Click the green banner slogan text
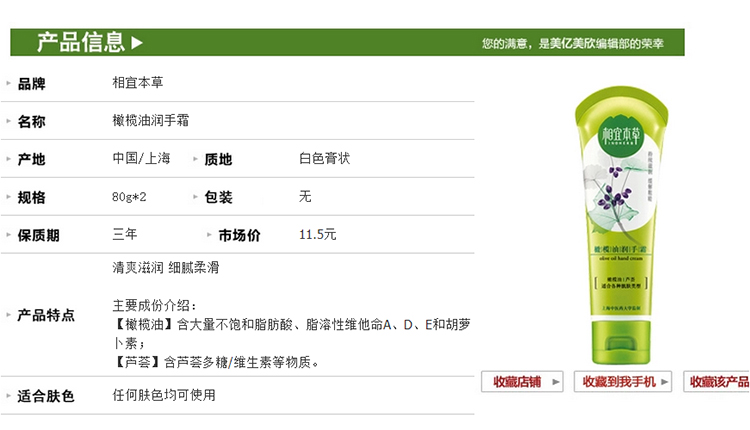The height and width of the screenshot is (430, 750). point(573,44)
